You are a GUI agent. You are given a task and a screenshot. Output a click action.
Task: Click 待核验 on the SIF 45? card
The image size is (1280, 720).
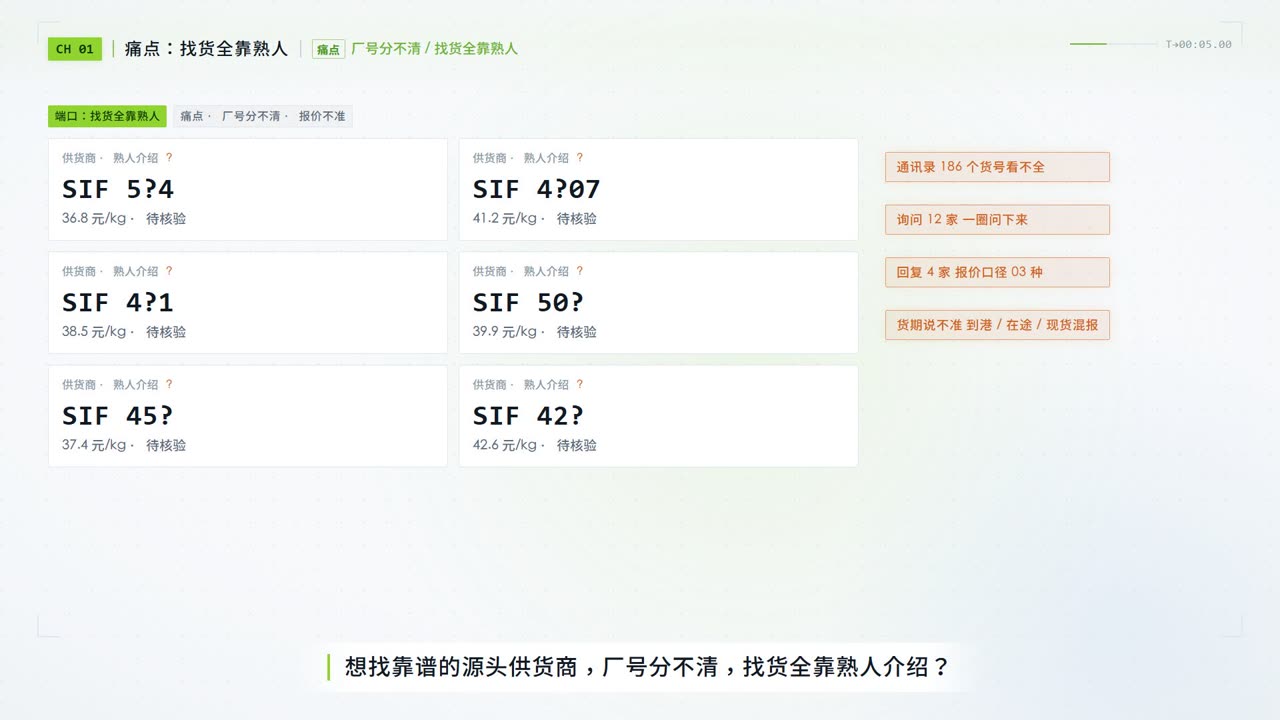point(166,445)
